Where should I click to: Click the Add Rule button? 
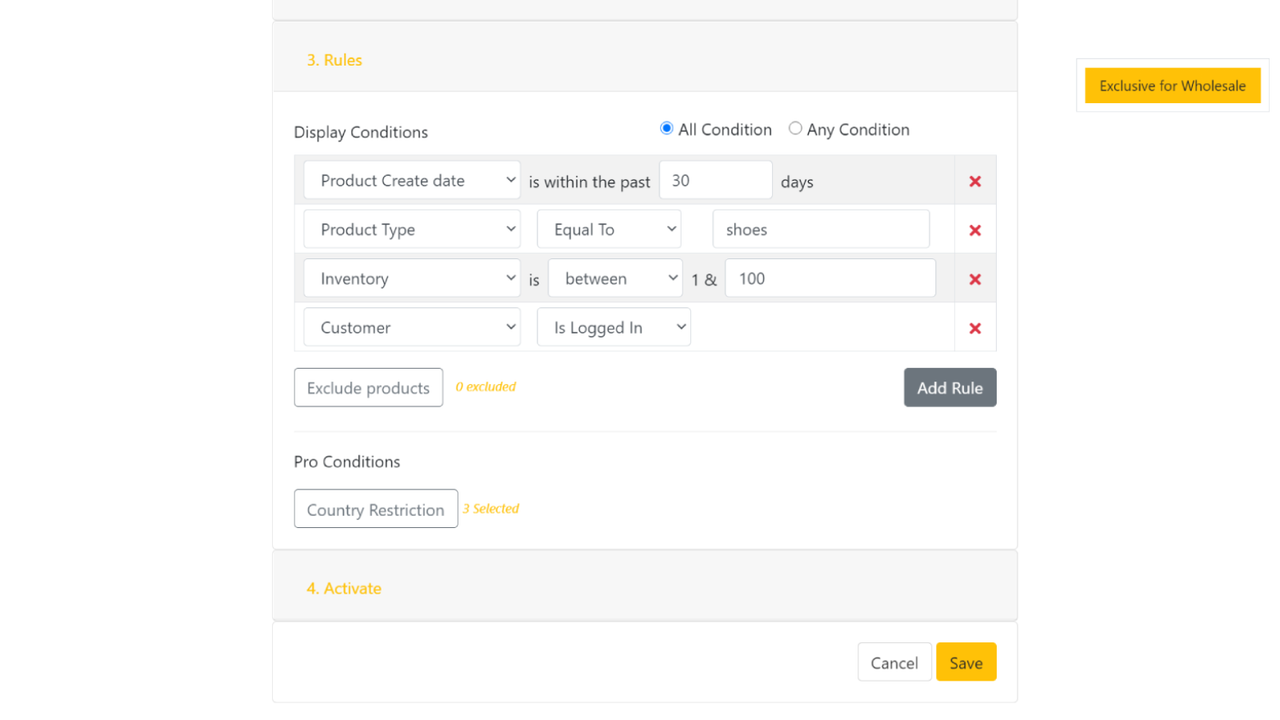[950, 387]
